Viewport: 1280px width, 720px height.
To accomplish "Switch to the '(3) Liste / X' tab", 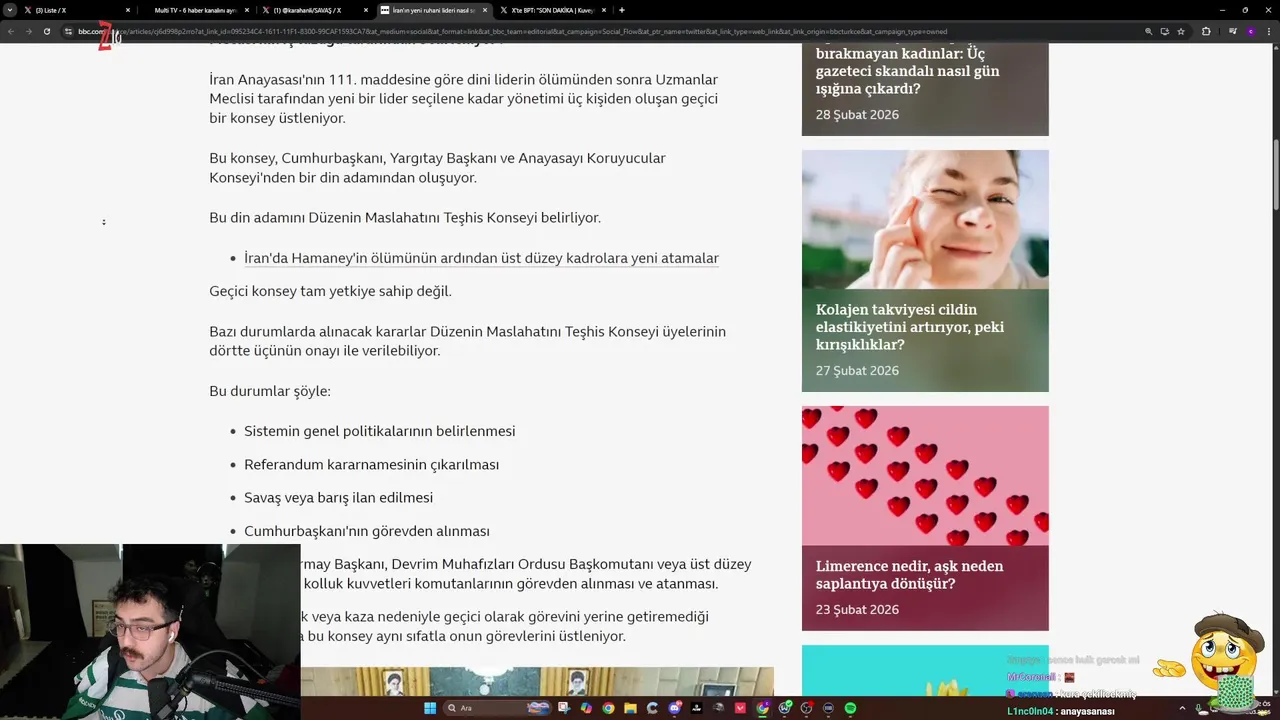I will click(76, 10).
